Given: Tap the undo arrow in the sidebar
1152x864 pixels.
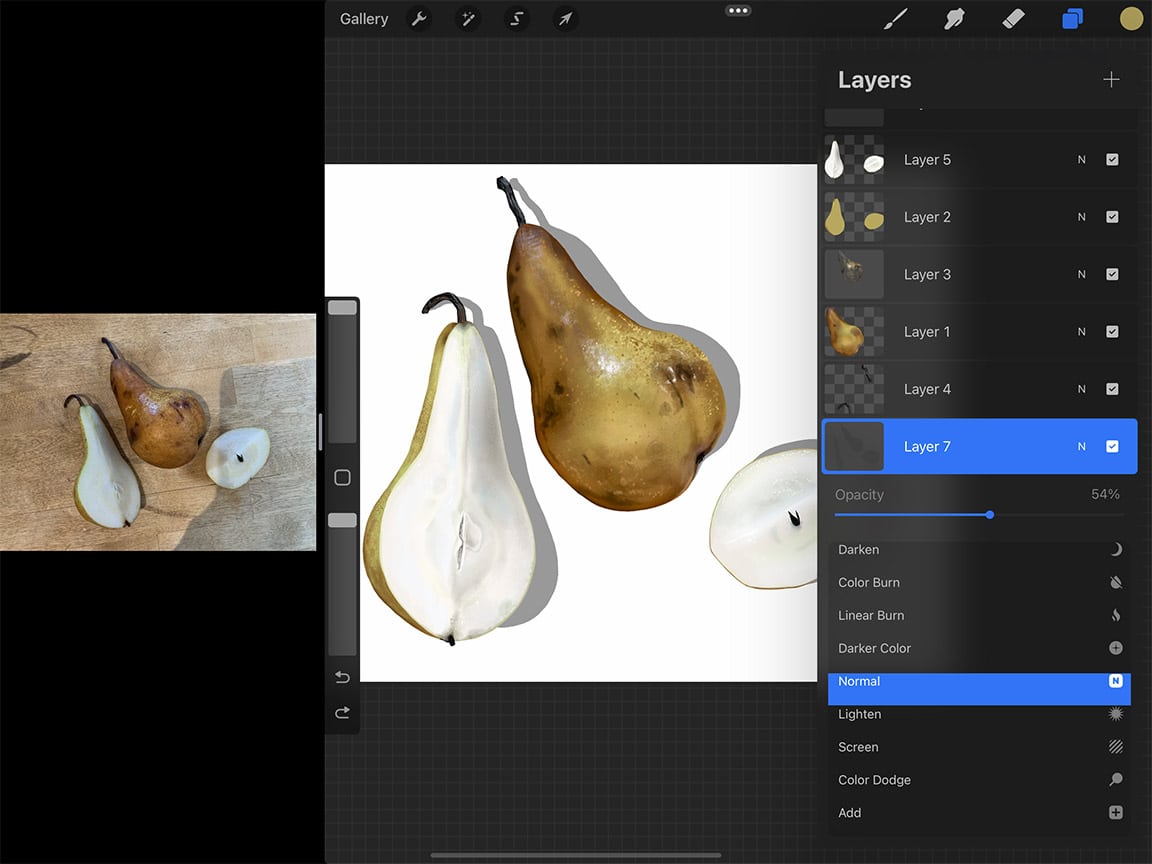Looking at the screenshot, I should click(x=342, y=677).
